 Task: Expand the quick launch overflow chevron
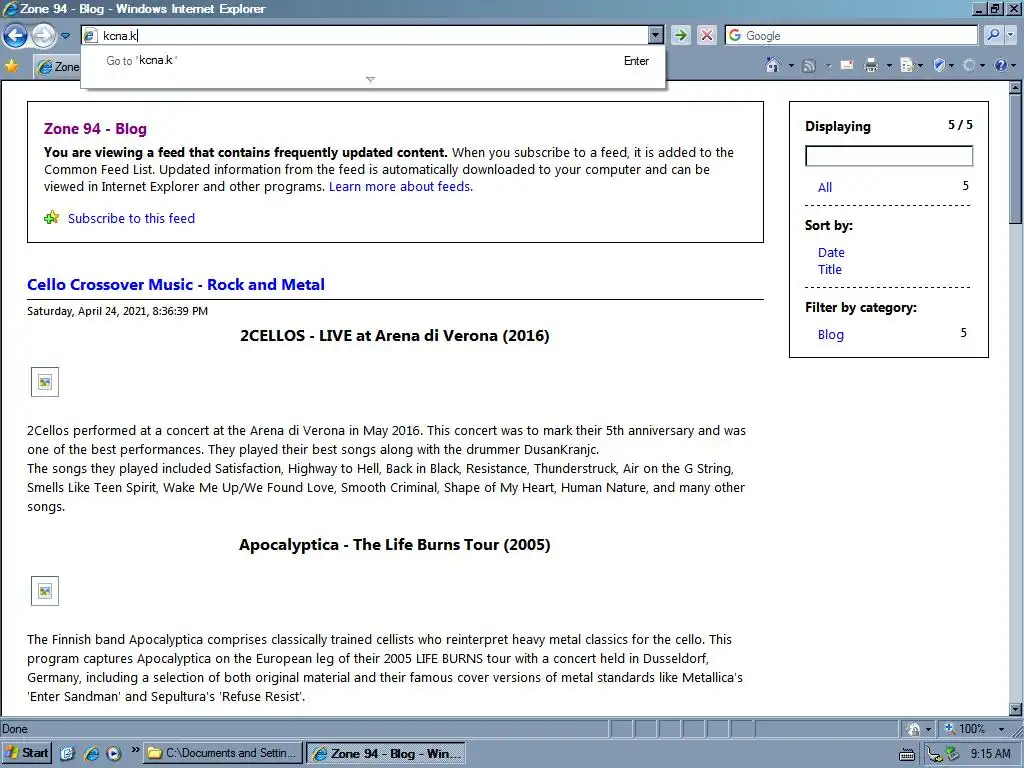(135, 749)
